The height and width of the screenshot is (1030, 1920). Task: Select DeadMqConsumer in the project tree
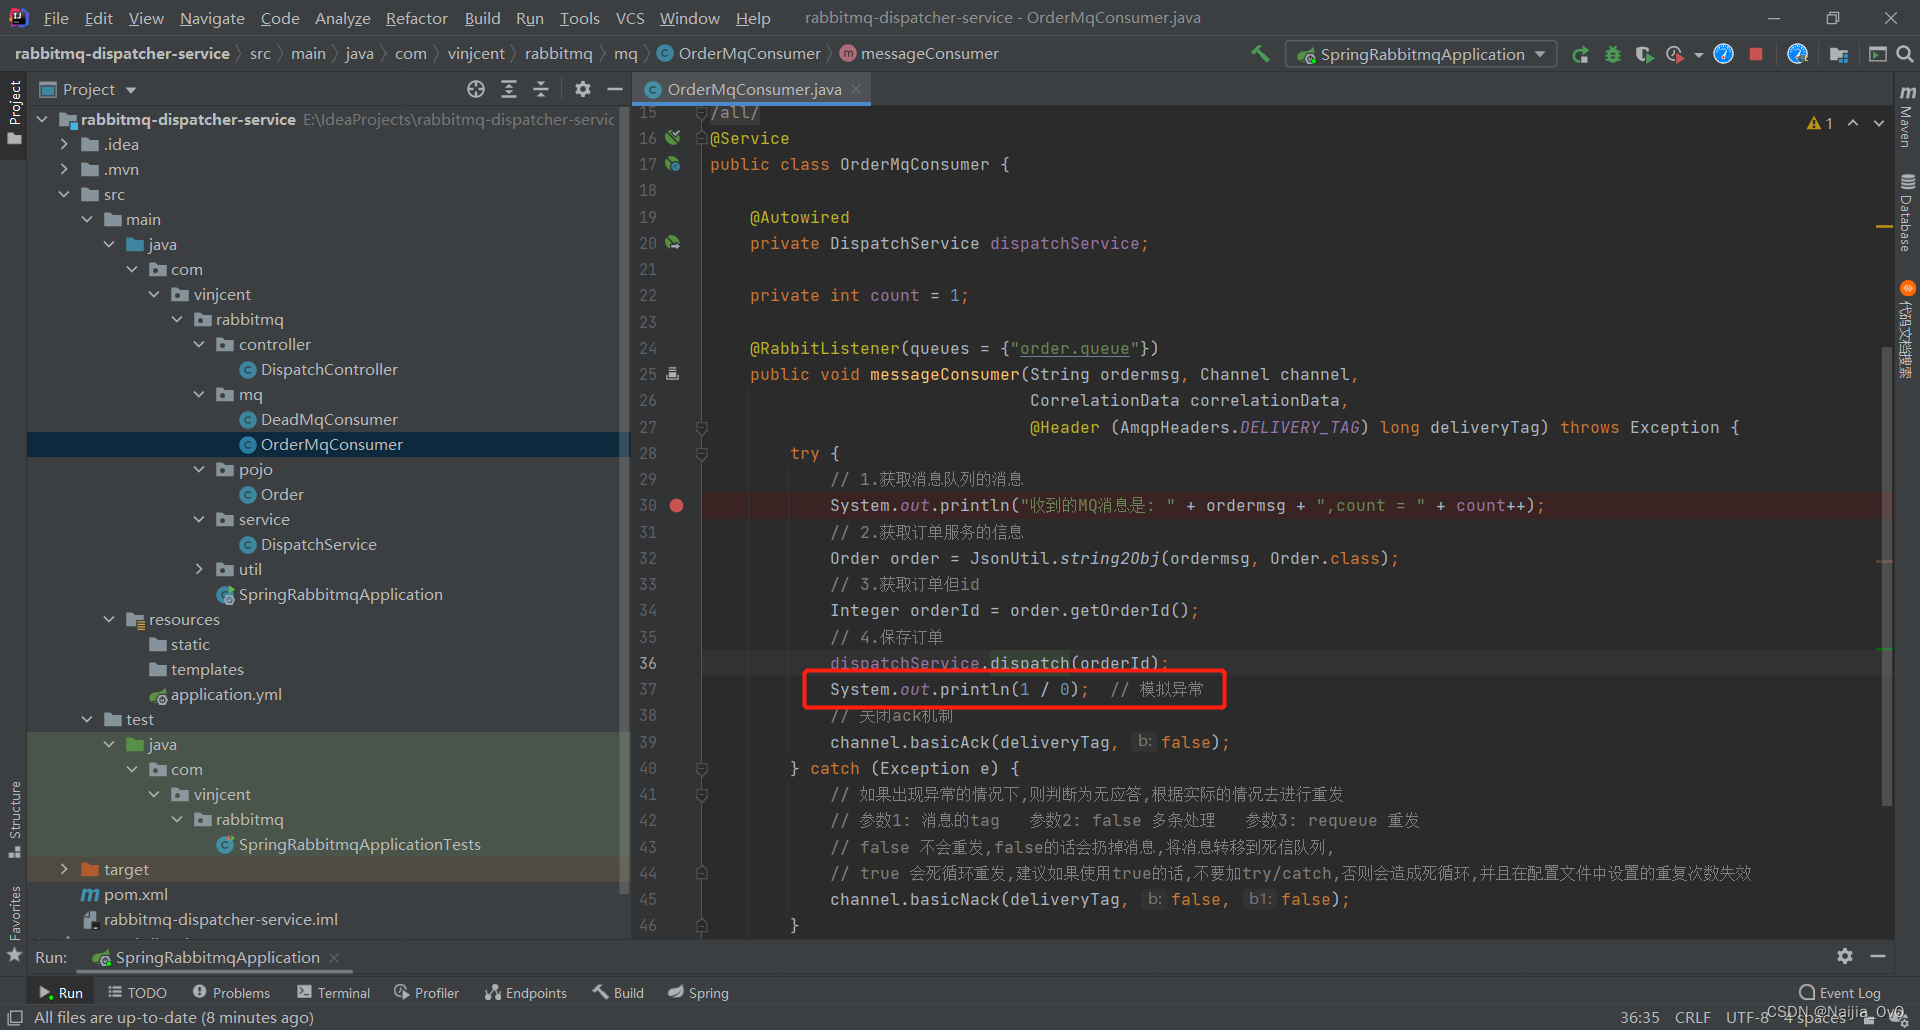(x=329, y=419)
